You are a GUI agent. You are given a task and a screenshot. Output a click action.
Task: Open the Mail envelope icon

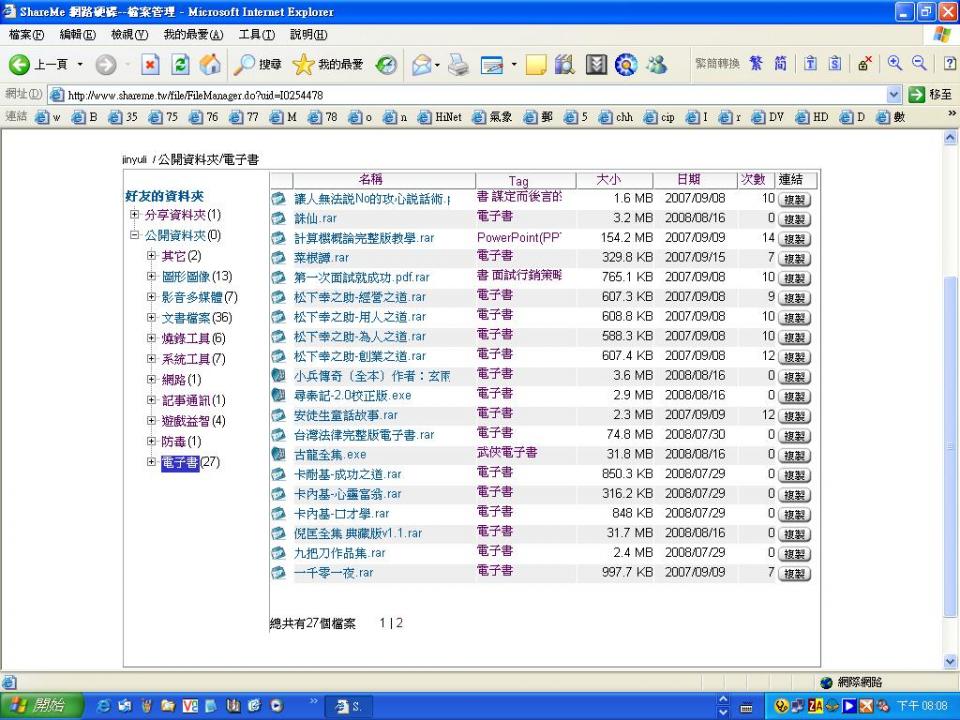point(421,64)
